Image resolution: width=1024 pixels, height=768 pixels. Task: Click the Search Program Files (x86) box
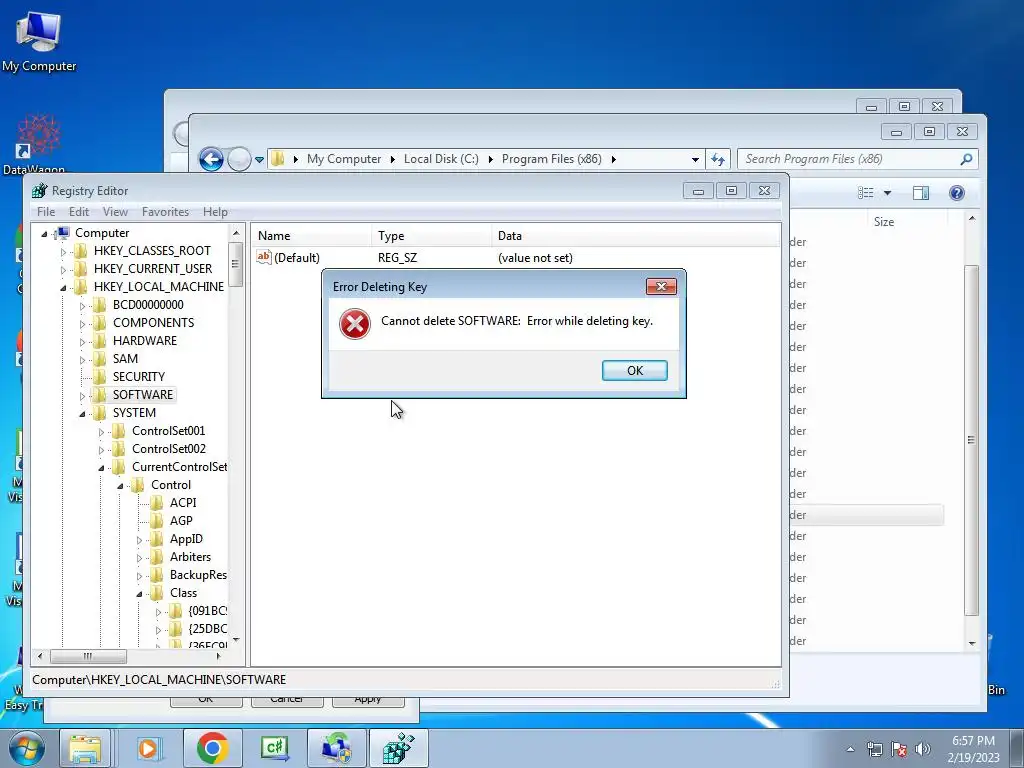point(857,159)
